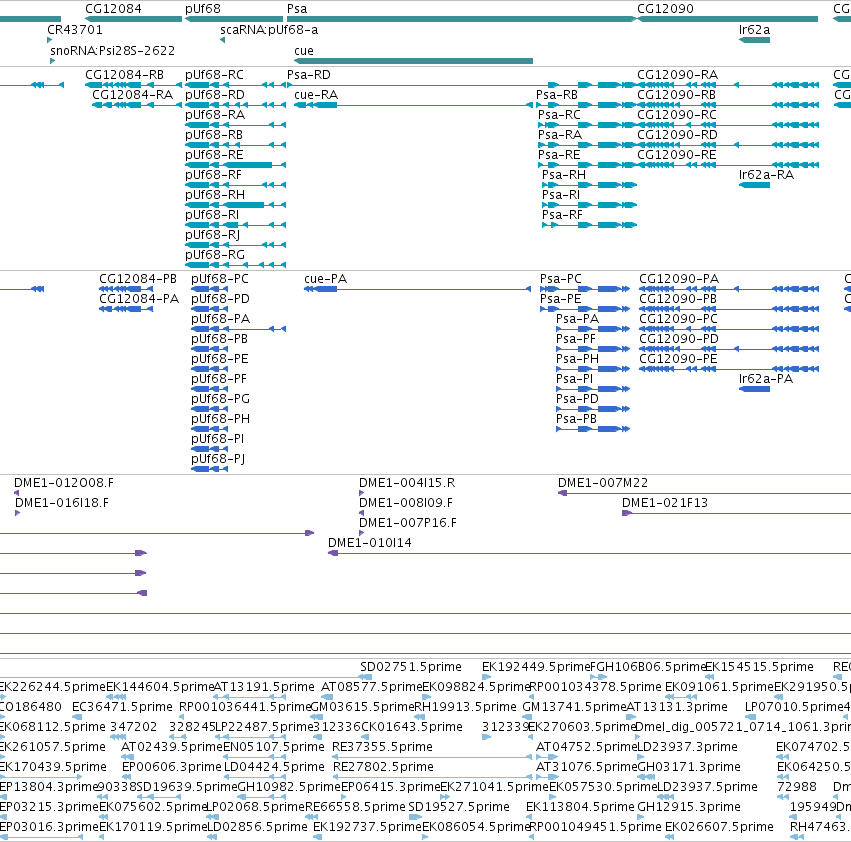Click transcript CG12084-RB
Viewport: 851px width, 842px height.
click(x=124, y=75)
